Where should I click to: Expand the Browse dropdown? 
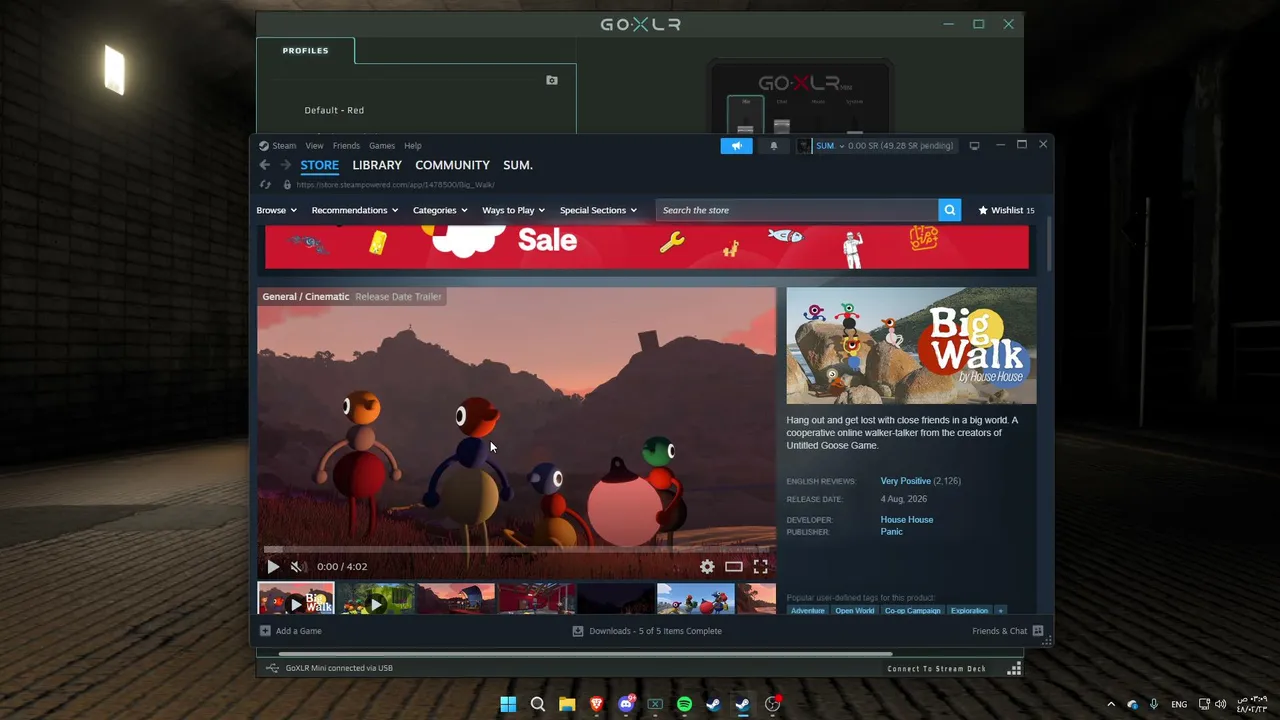pos(276,210)
